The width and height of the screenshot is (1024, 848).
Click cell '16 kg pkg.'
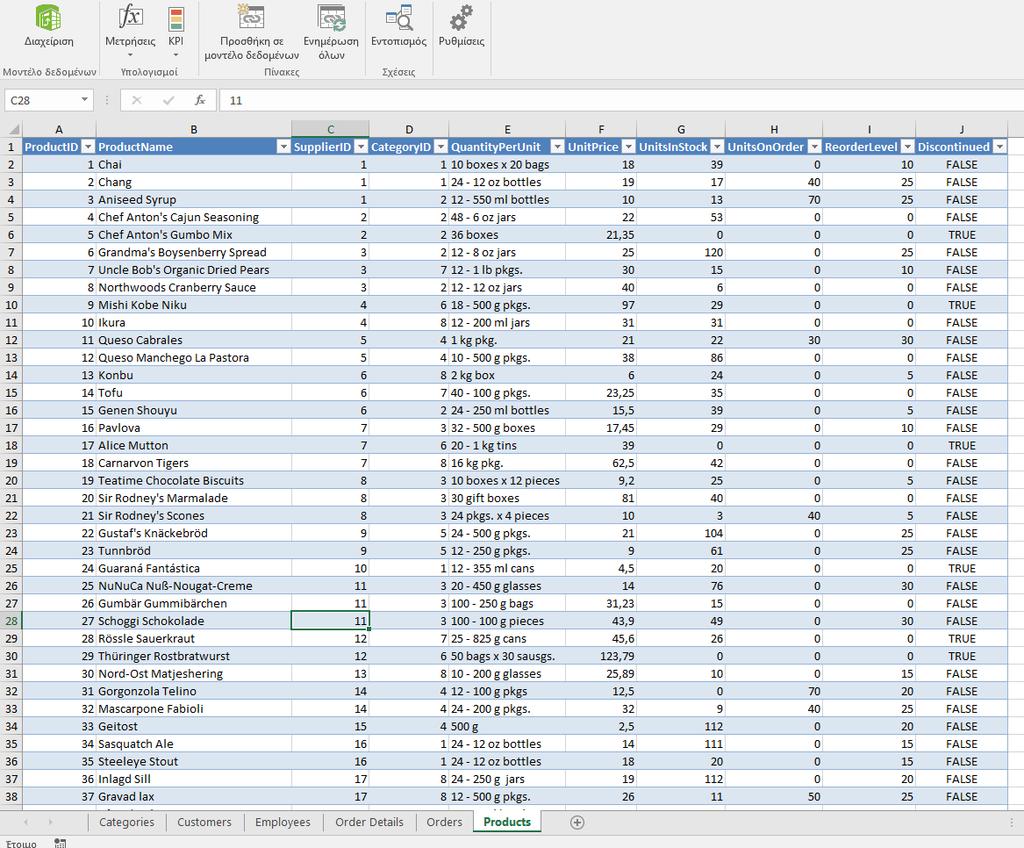[507, 463]
